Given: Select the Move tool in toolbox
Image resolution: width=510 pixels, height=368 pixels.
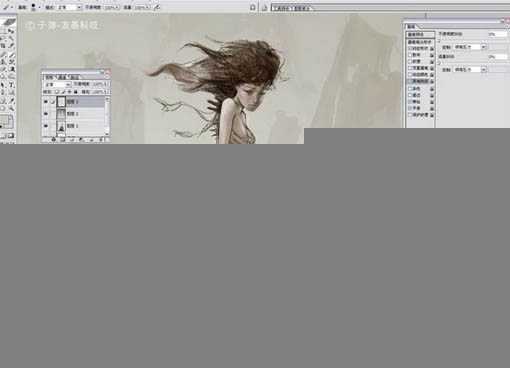Looking at the screenshot, I should [x=12, y=31].
